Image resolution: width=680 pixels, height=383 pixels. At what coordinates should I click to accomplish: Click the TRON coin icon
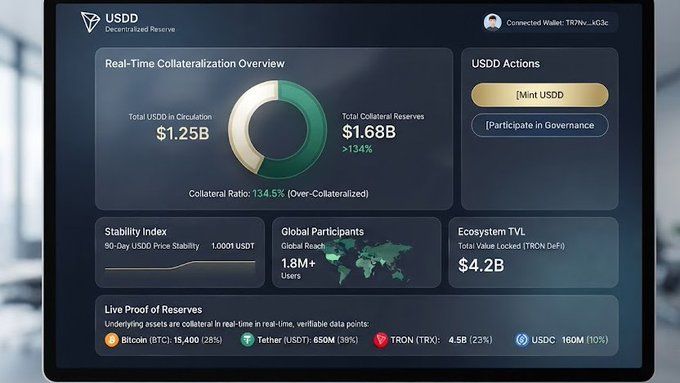[x=381, y=340]
